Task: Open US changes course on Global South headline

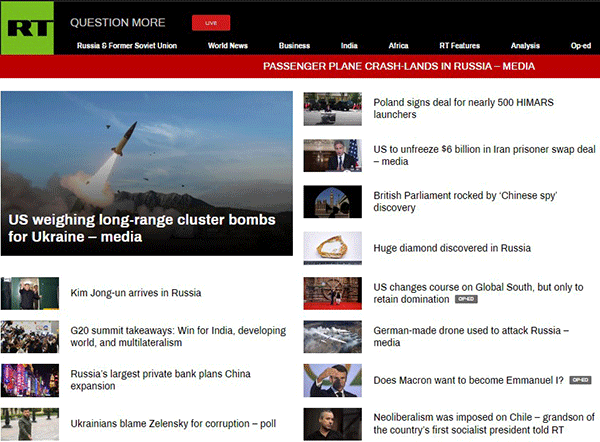Action: [478, 293]
